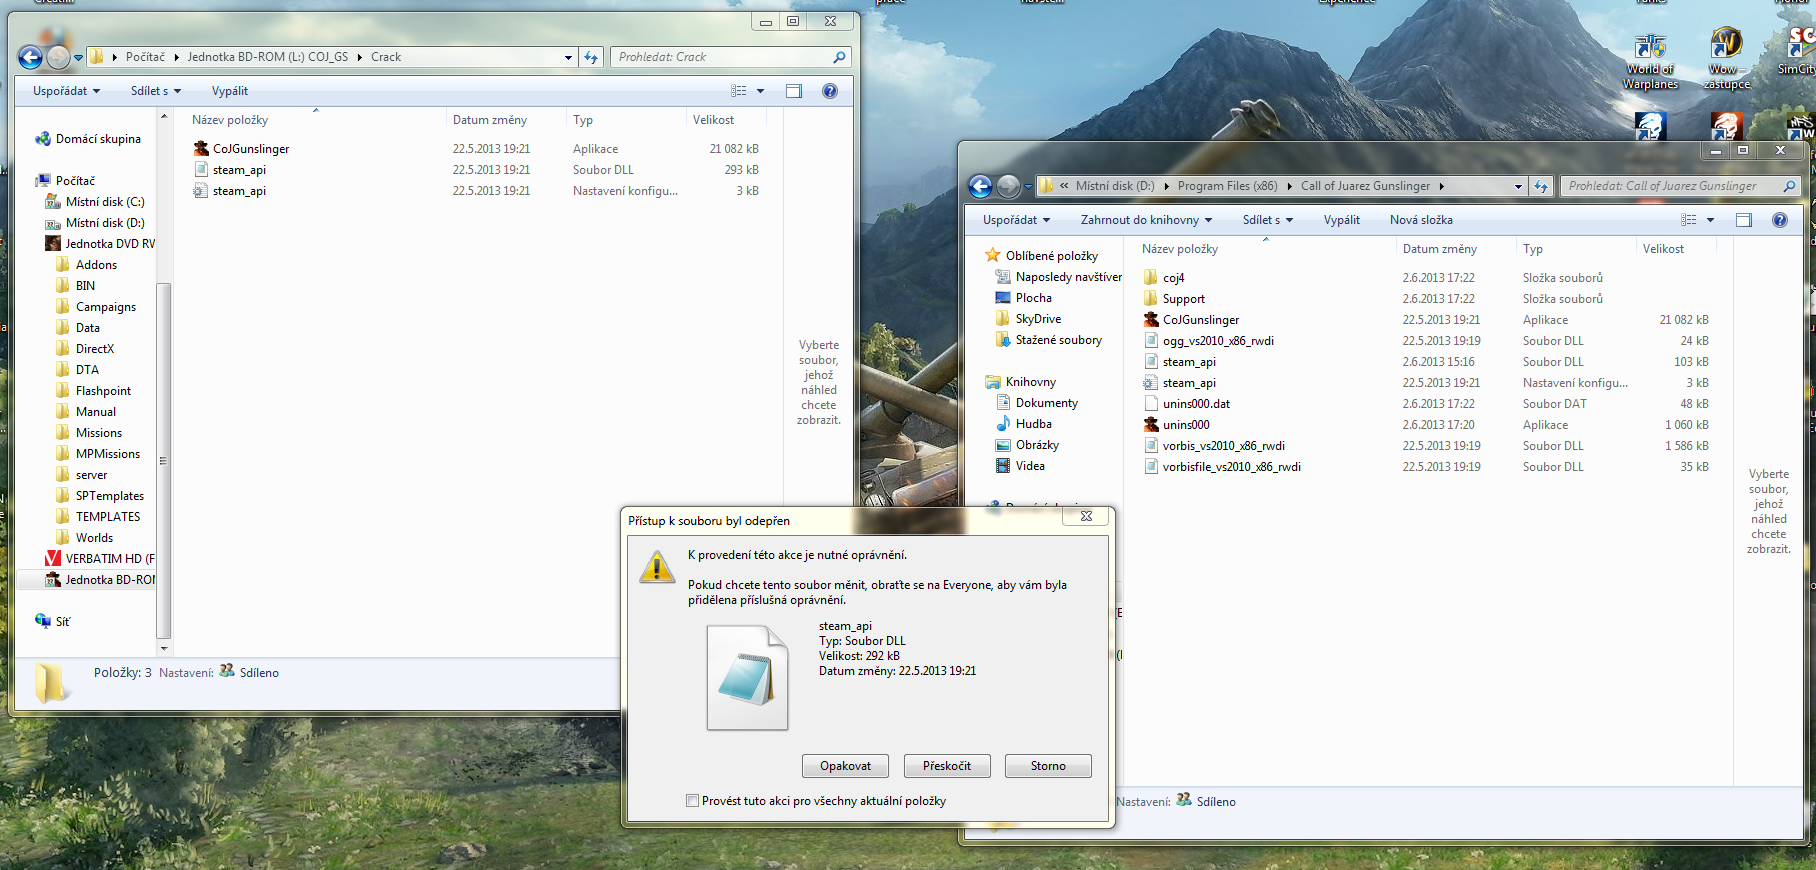Click Vypálit in Crack window toolbar
This screenshot has width=1816, height=870.
230,91
